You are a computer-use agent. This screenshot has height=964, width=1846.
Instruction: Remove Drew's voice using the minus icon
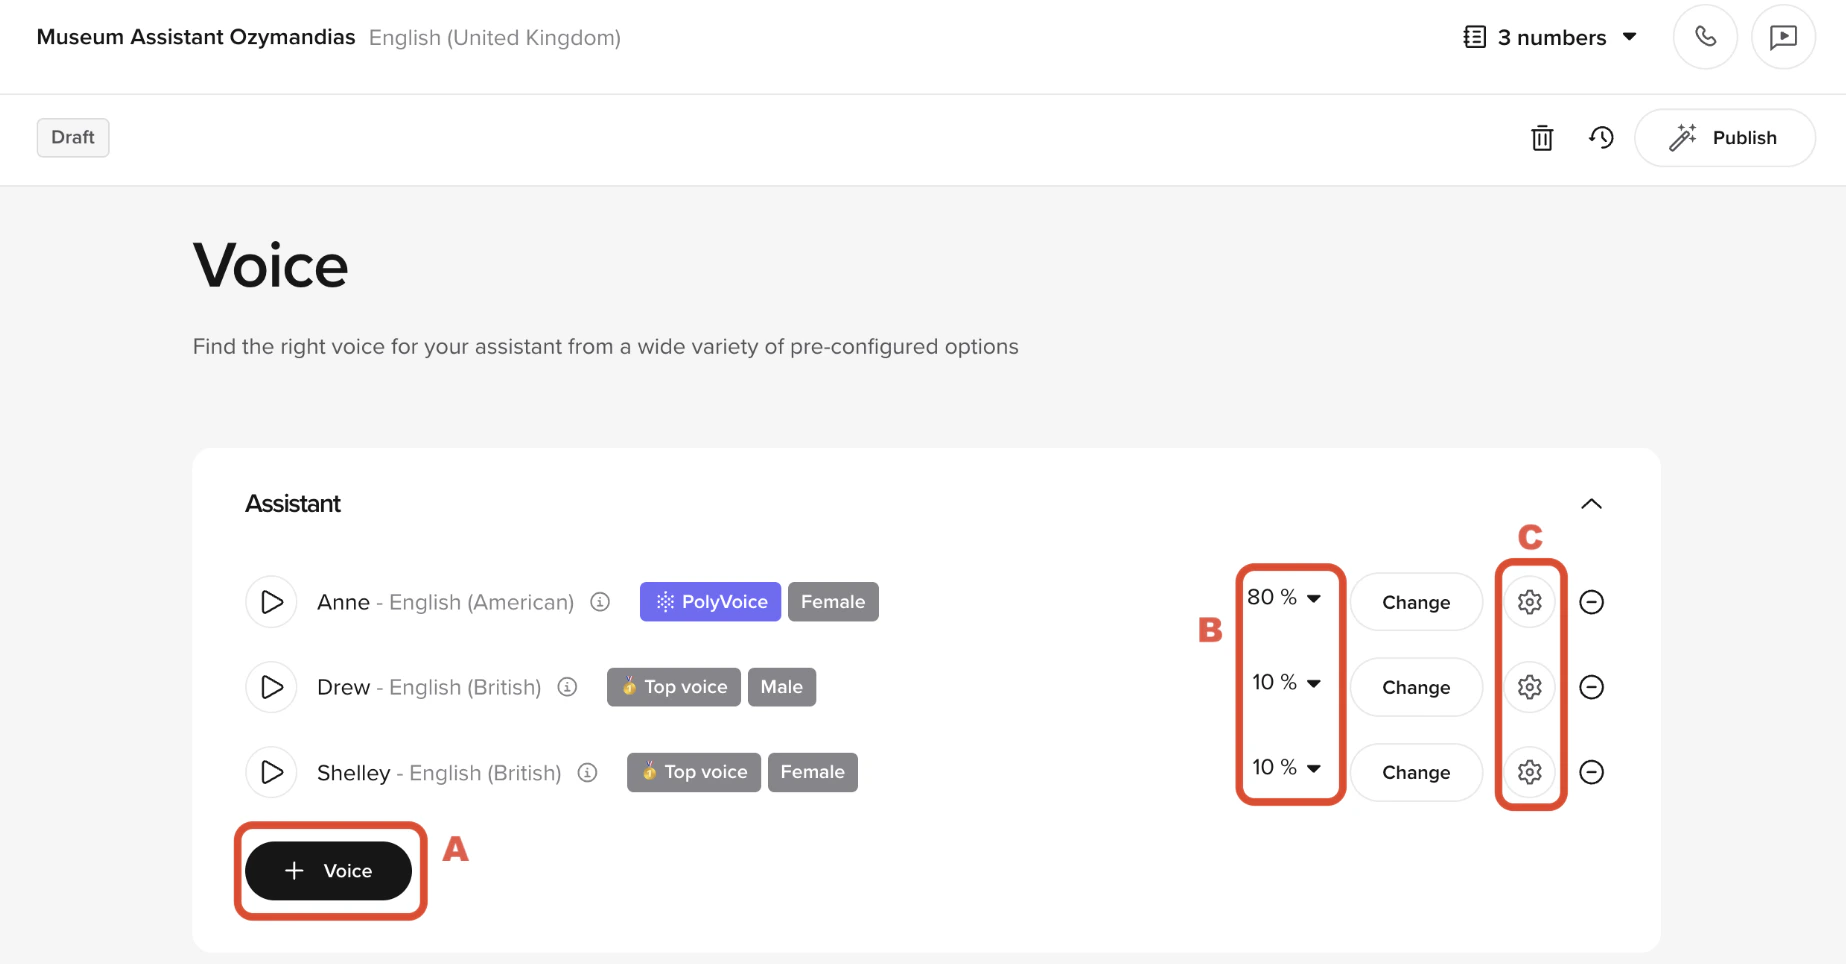(x=1593, y=687)
